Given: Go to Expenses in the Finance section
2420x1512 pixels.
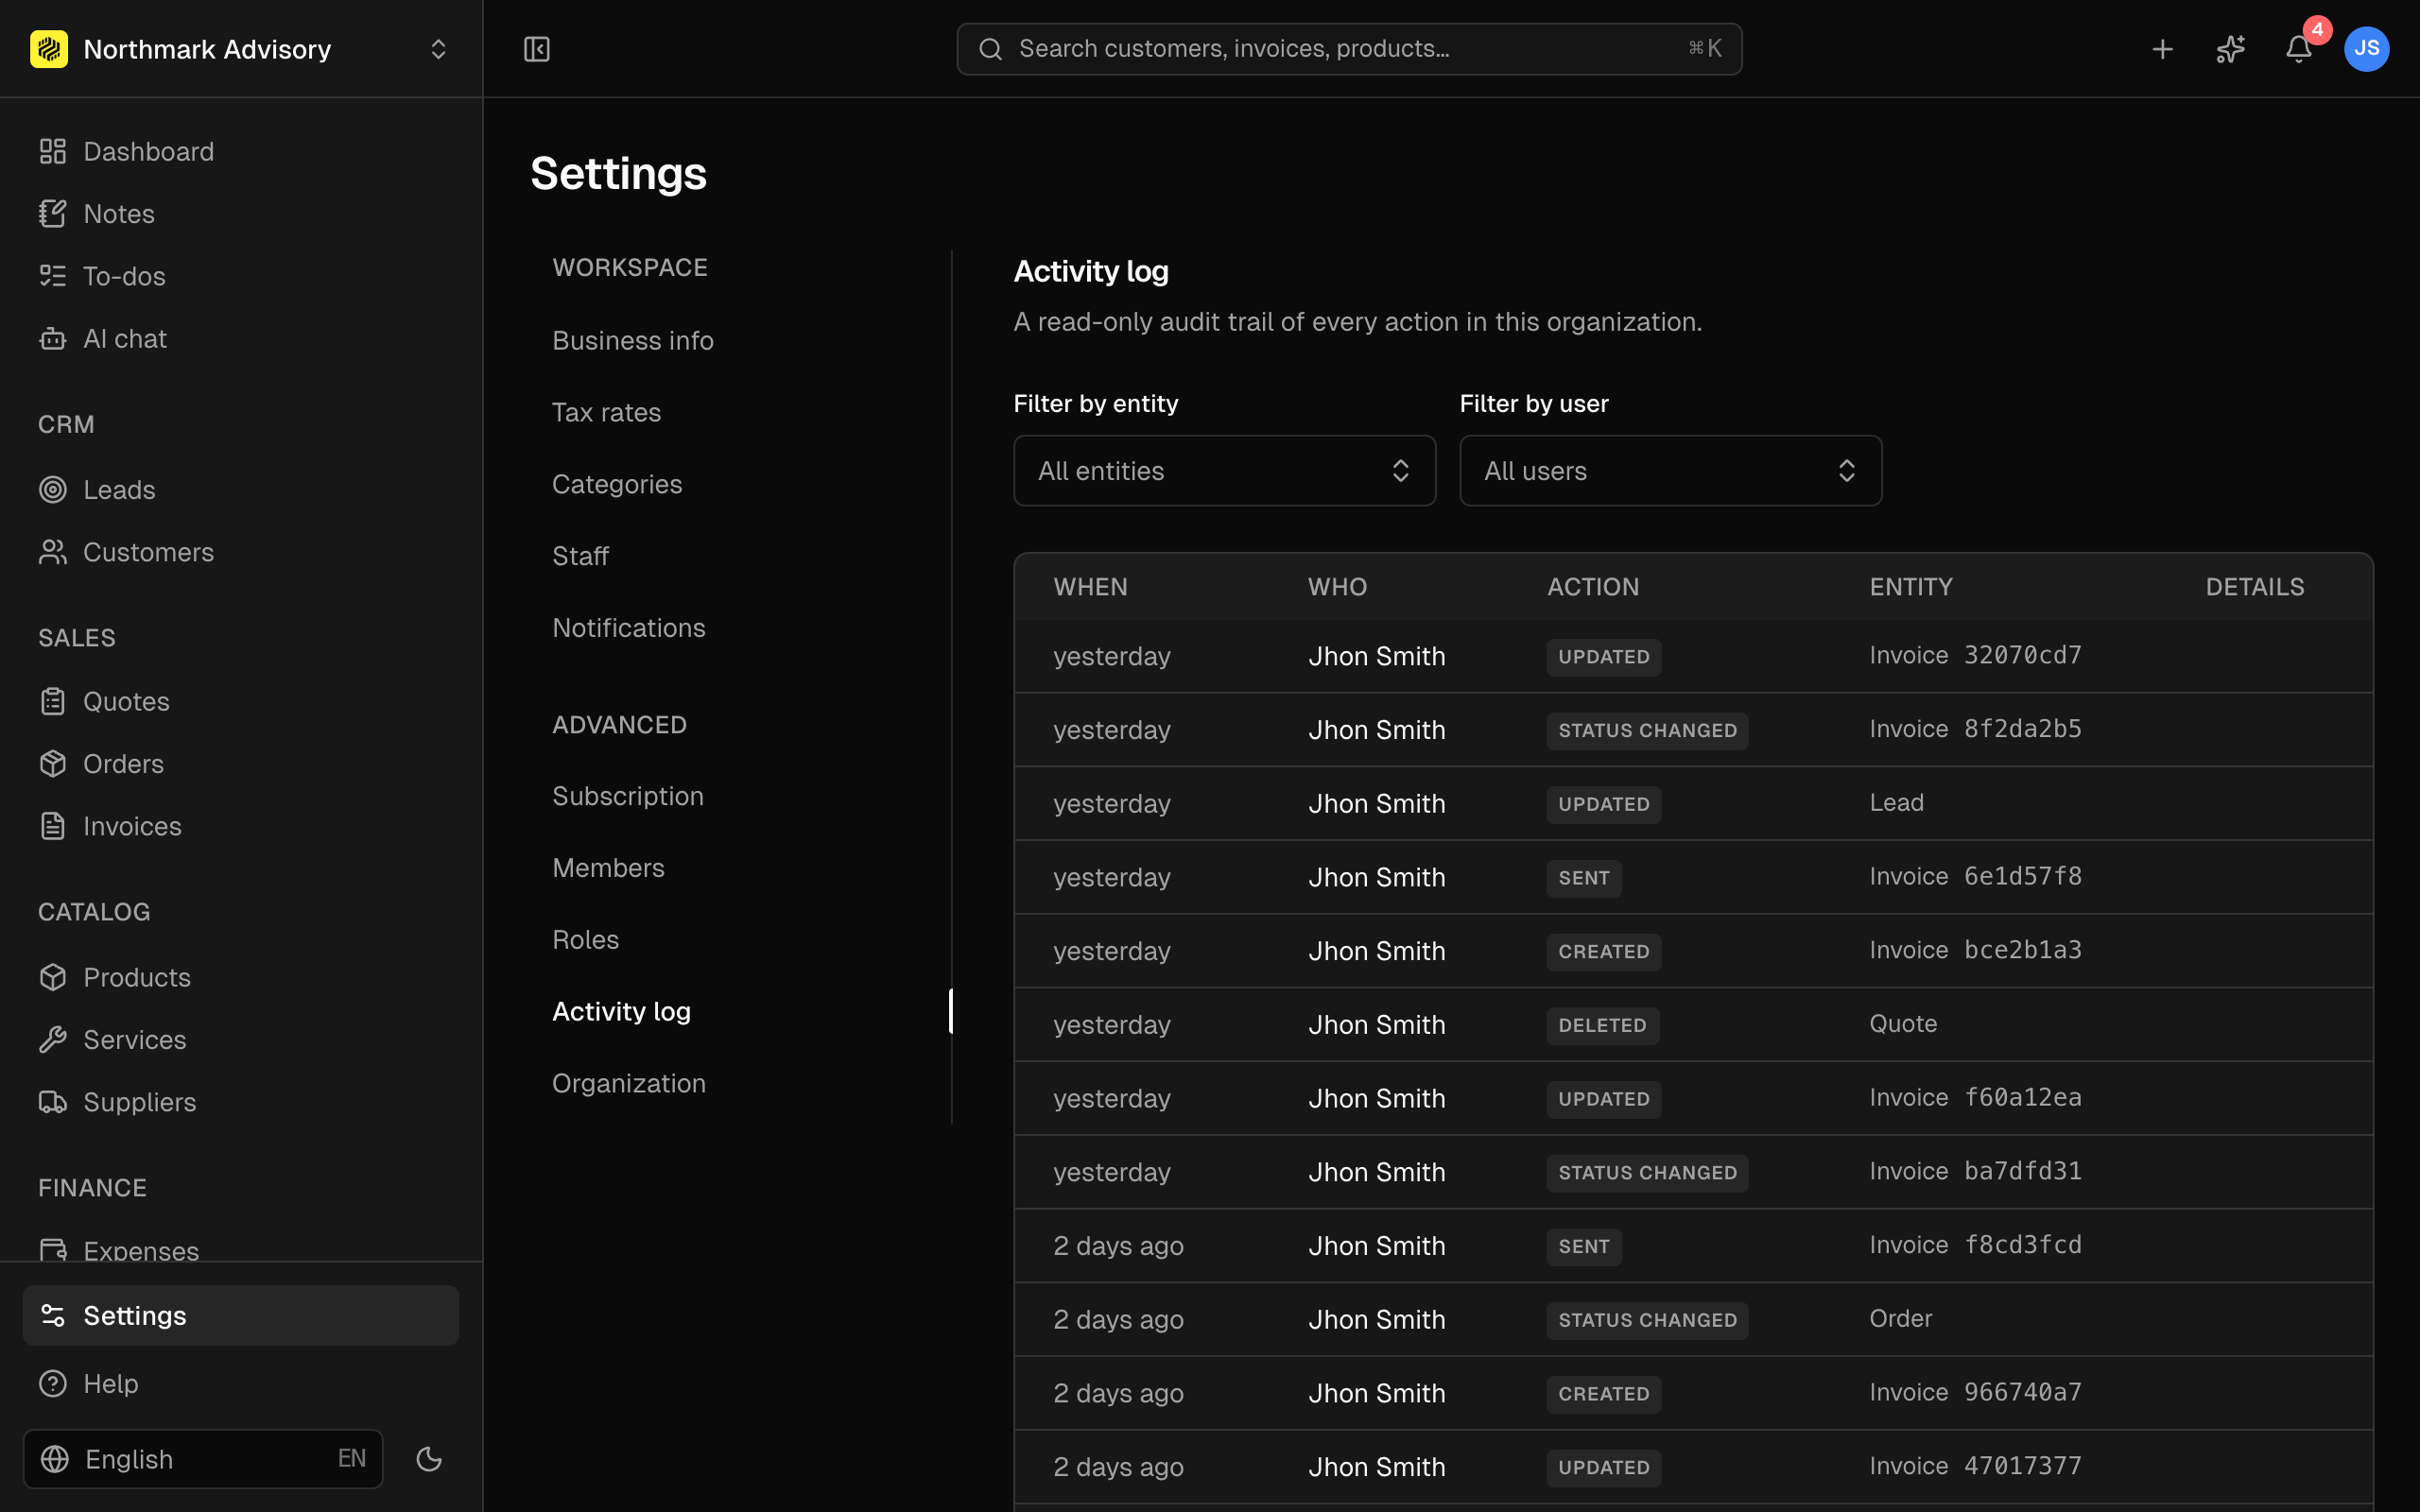Looking at the screenshot, I should pyautogui.click(x=141, y=1250).
